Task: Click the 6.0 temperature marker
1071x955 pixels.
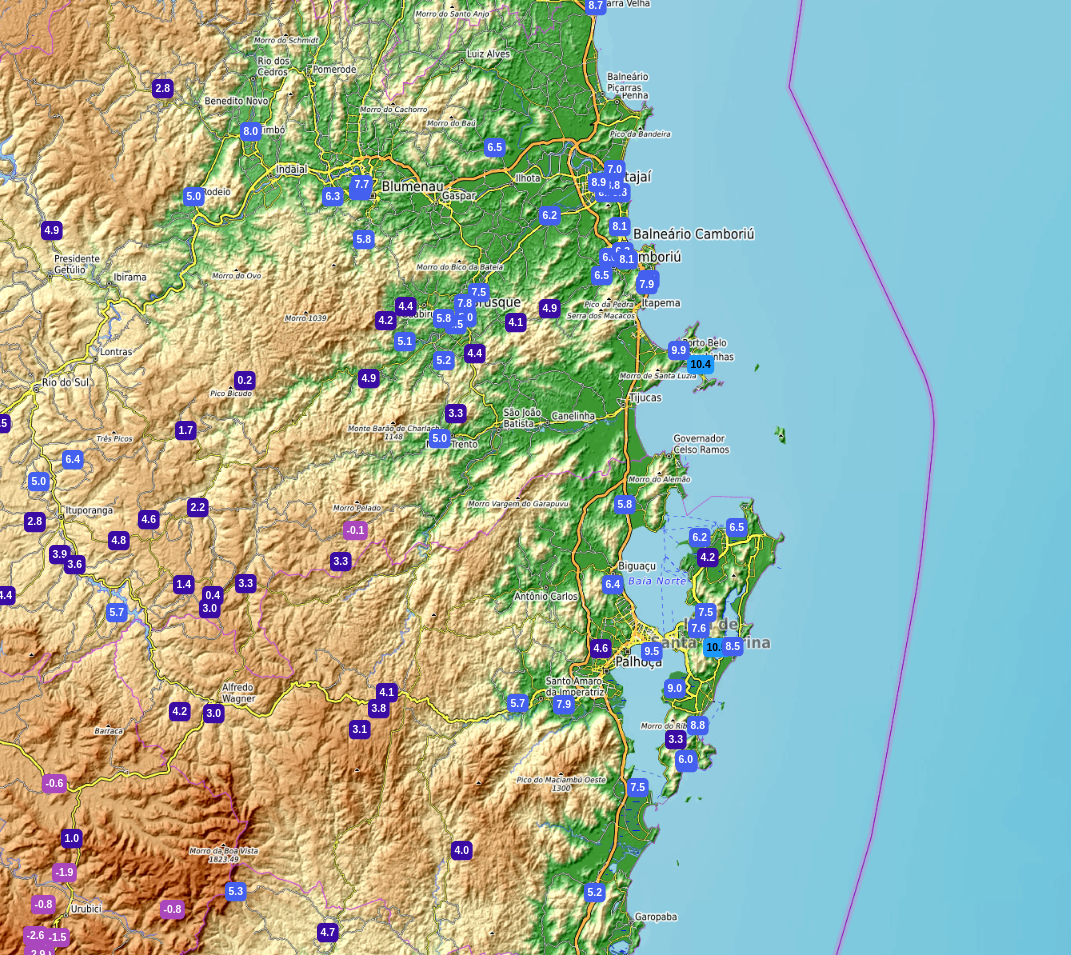Action: coord(686,760)
